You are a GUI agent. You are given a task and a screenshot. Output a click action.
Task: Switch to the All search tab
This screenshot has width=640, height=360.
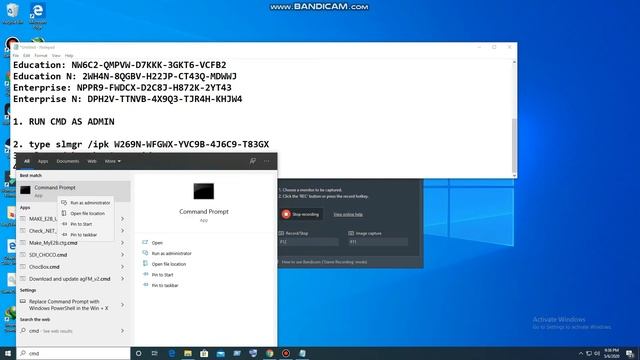point(27,161)
